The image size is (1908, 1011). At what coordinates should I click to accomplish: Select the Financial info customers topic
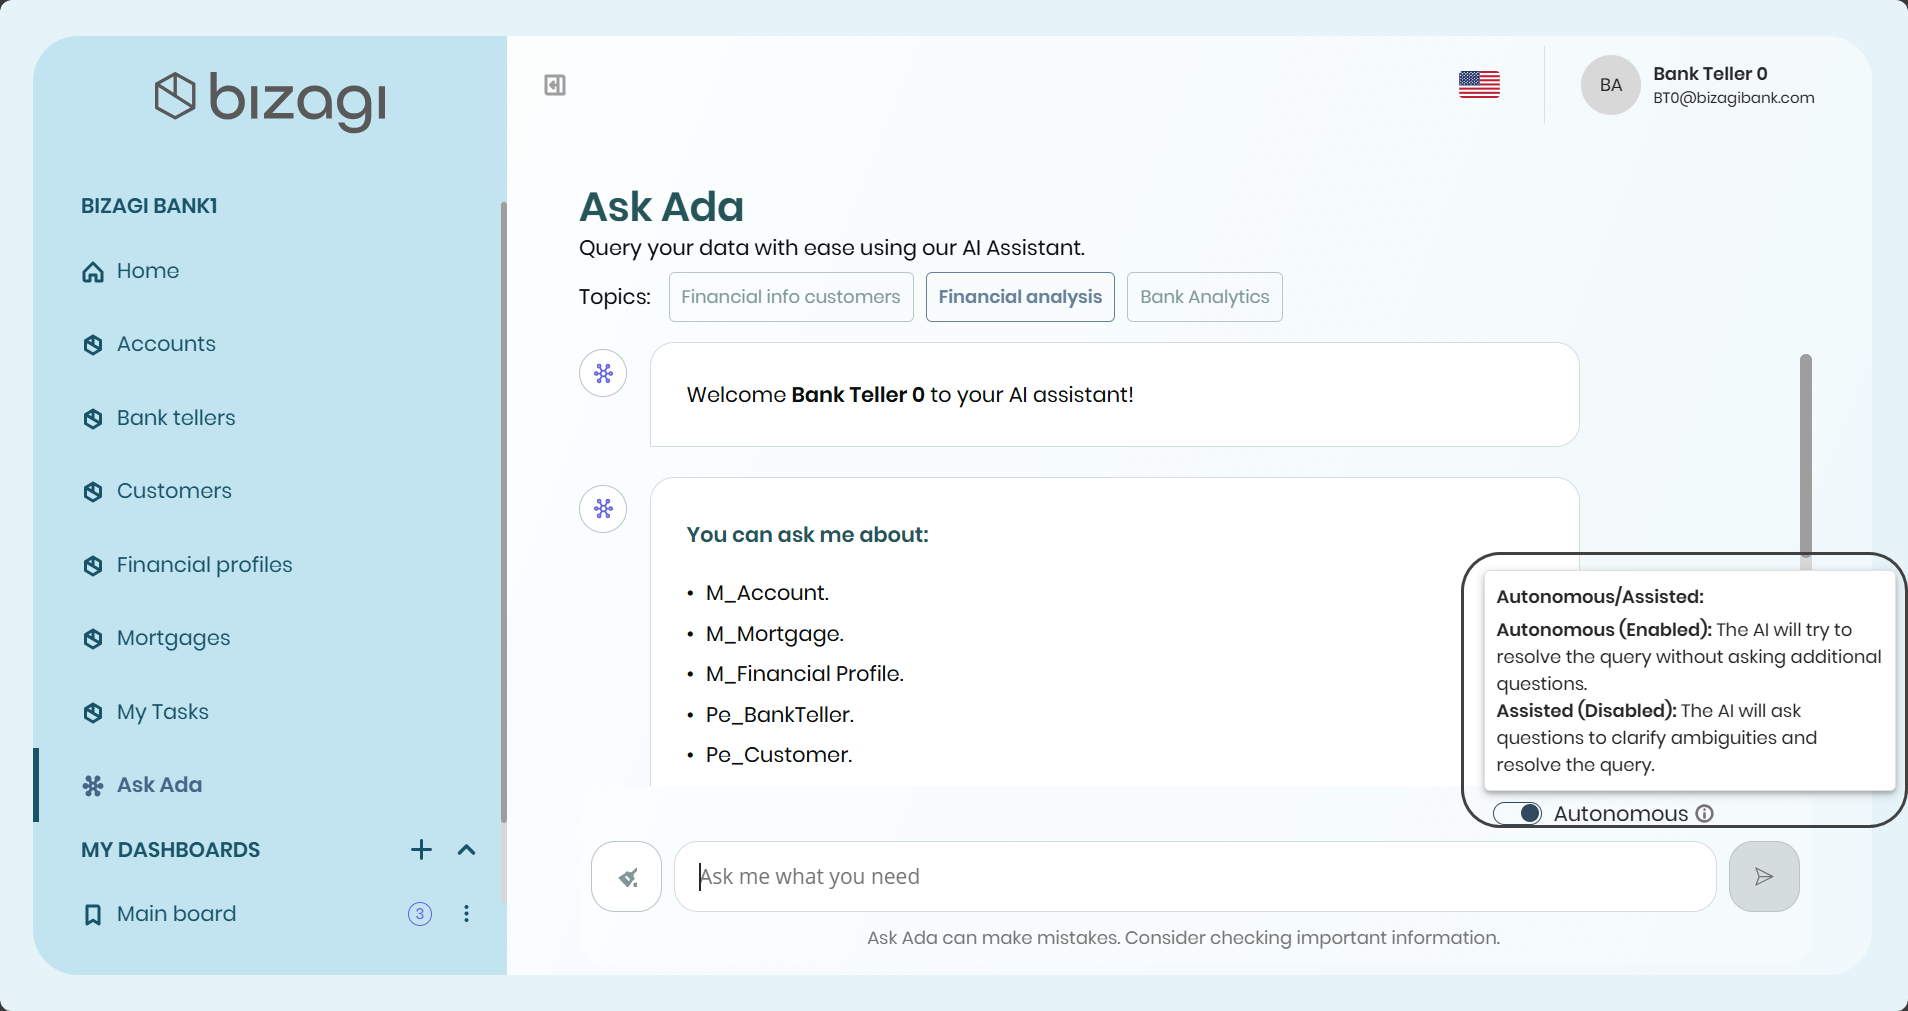tap(790, 297)
